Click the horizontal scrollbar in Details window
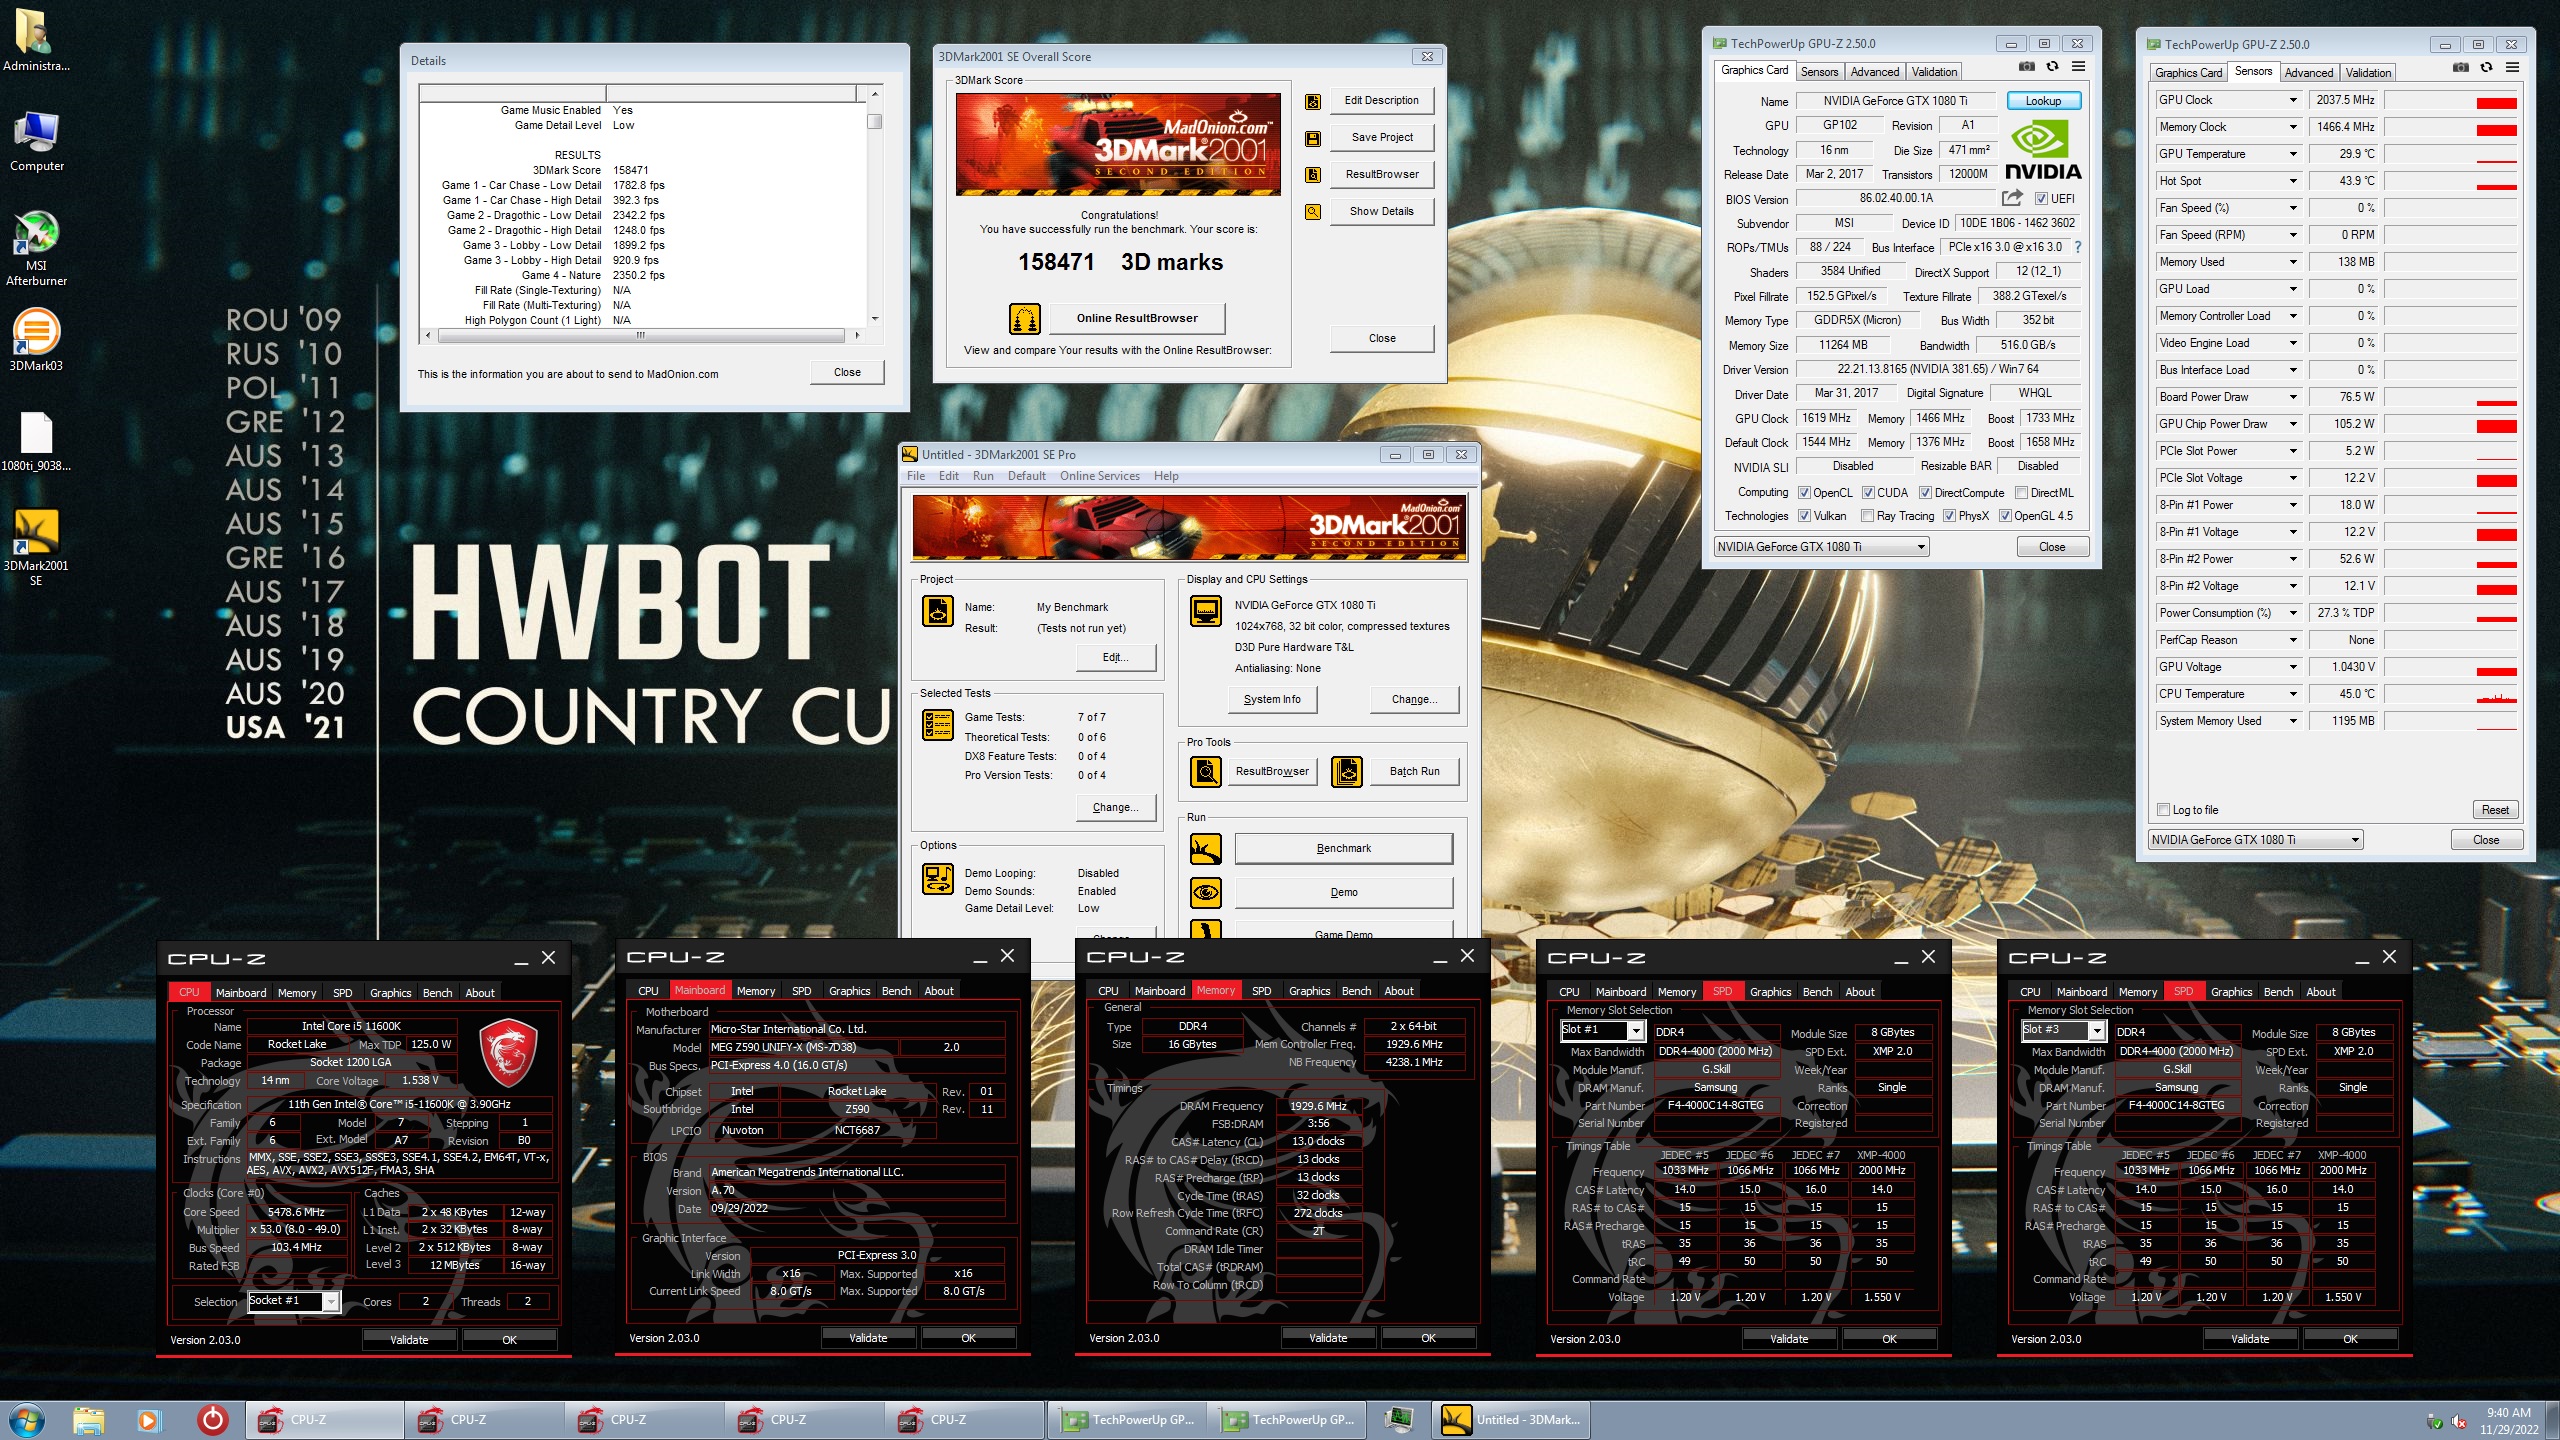This screenshot has height=1440, width=2560. point(640,335)
